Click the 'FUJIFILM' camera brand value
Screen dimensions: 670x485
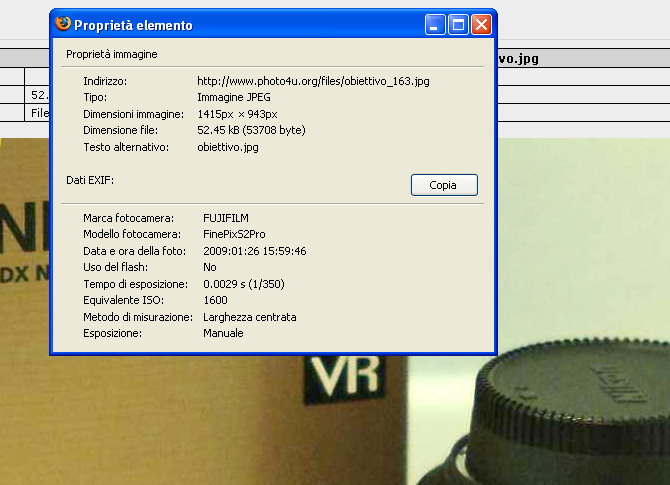click(226, 218)
